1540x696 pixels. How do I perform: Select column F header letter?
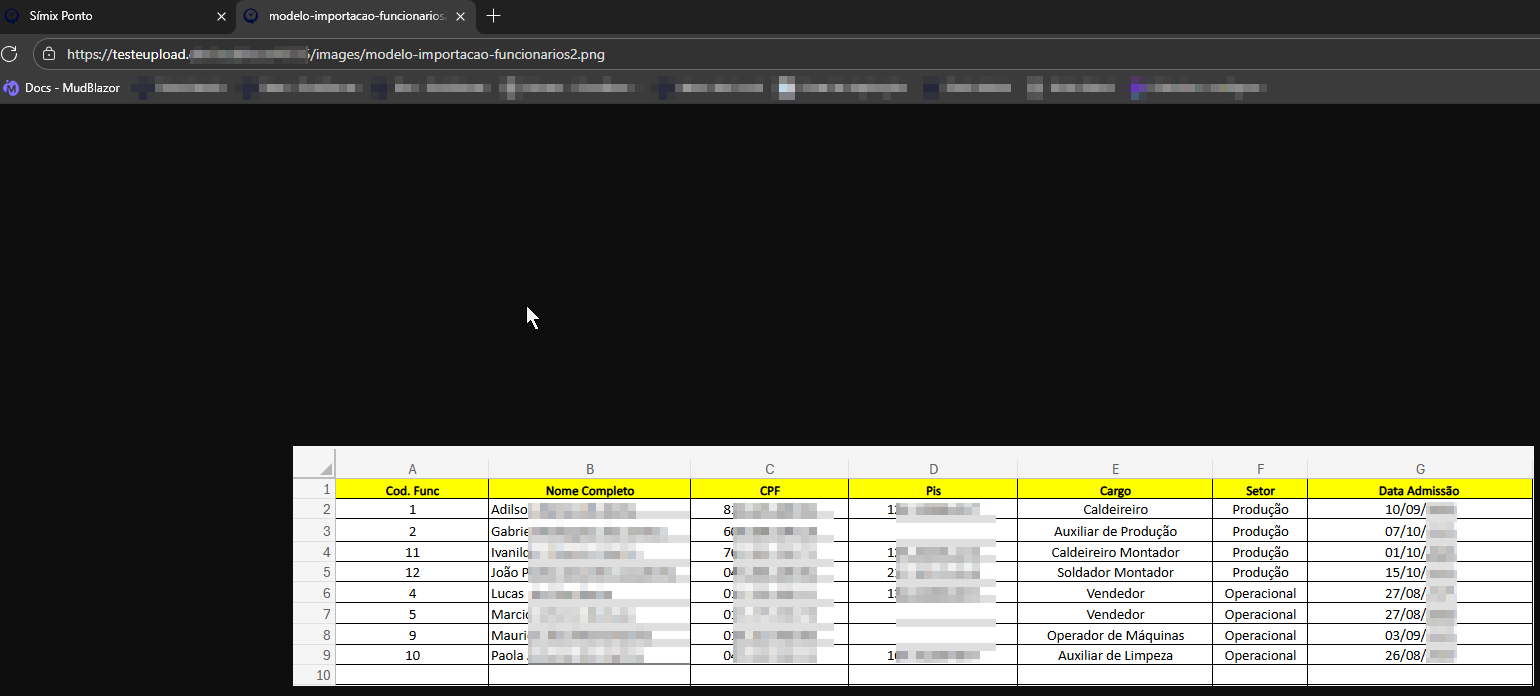1260,469
